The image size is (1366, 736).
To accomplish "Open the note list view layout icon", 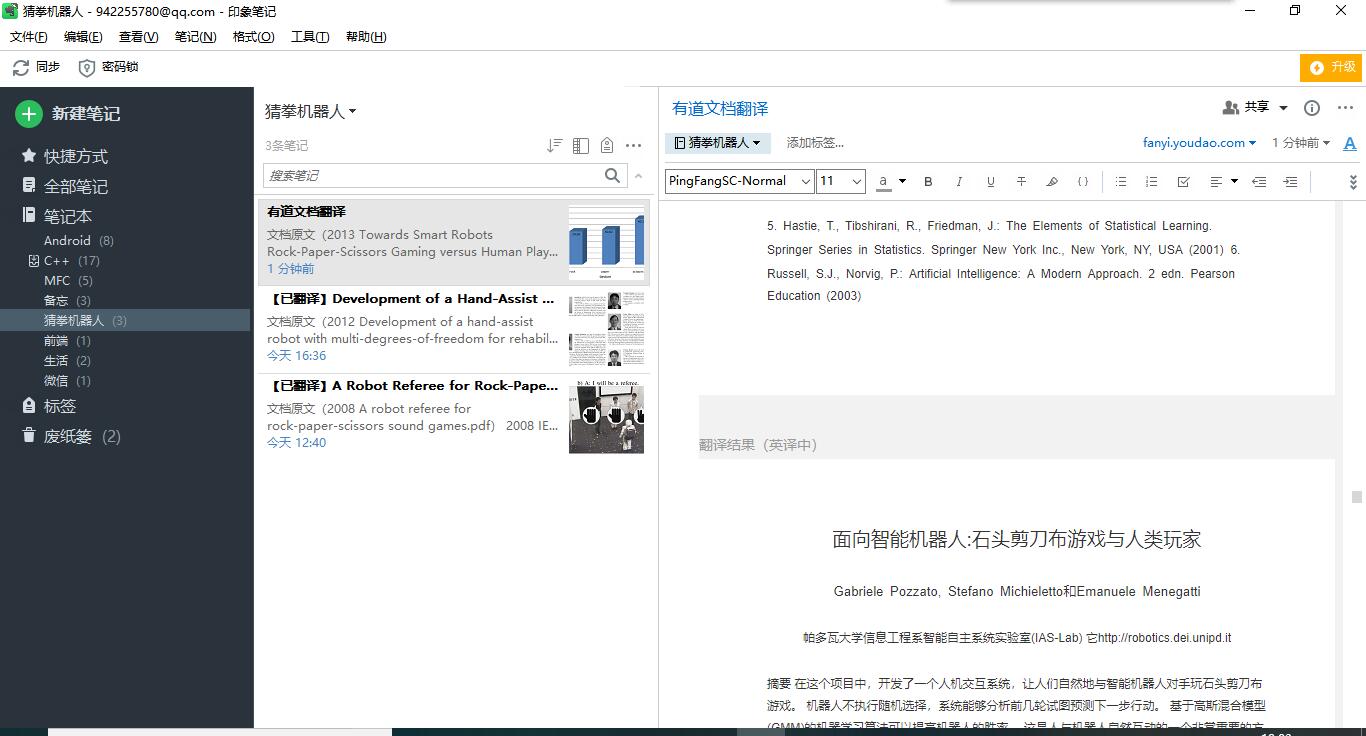I will pyautogui.click(x=581, y=145).
